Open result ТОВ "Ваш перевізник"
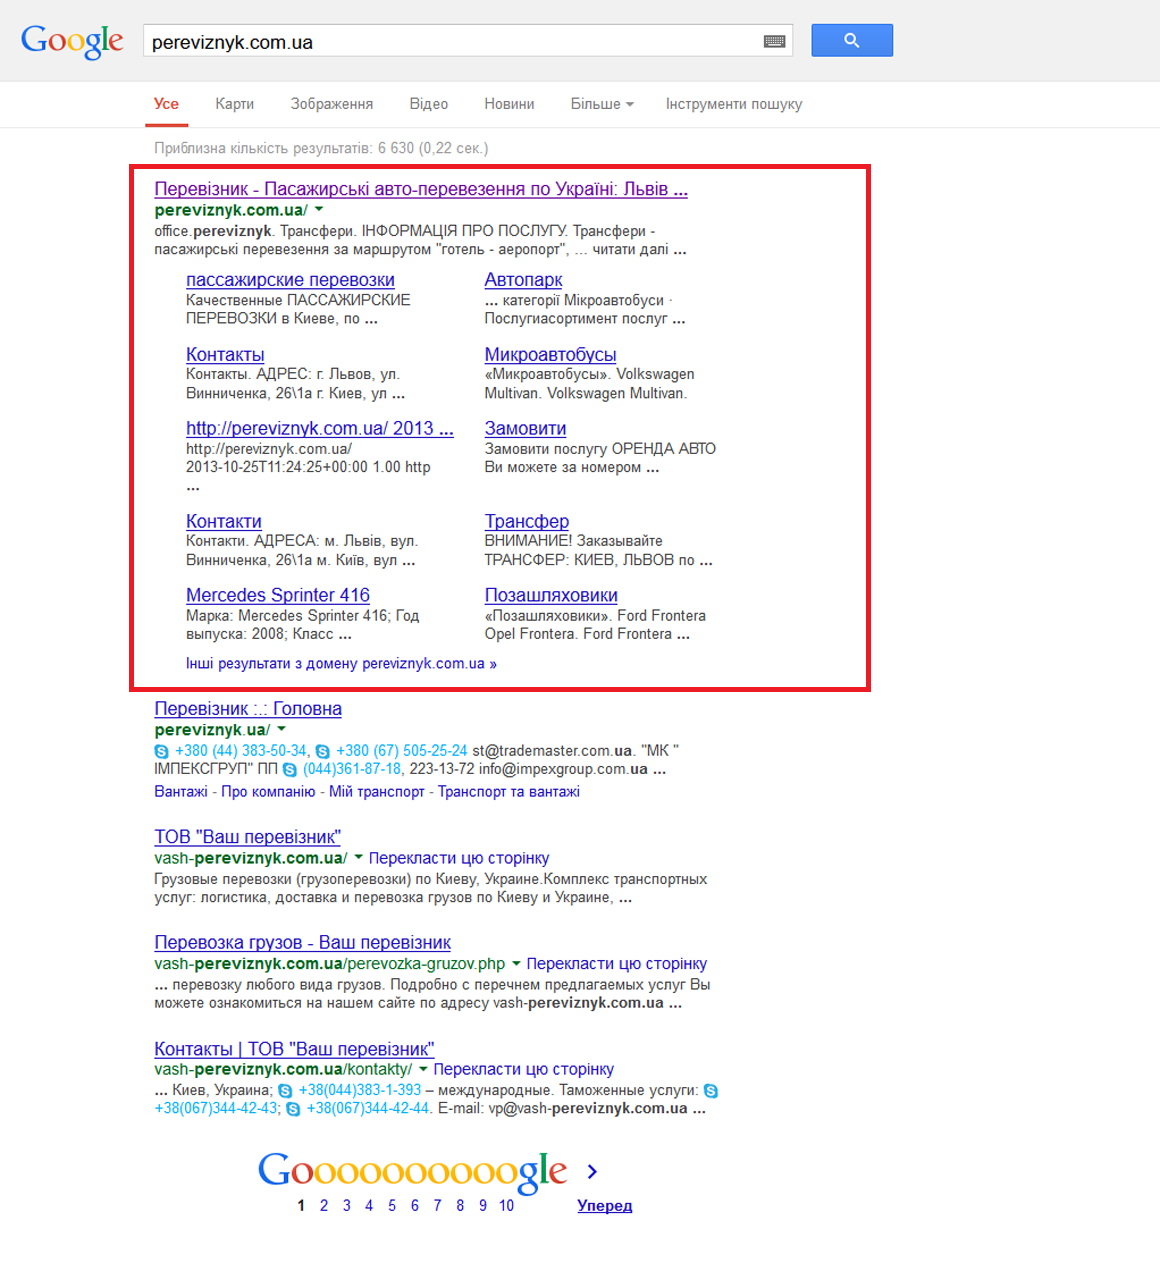Screen dimensions: 1160x1275 pos(248,837)
